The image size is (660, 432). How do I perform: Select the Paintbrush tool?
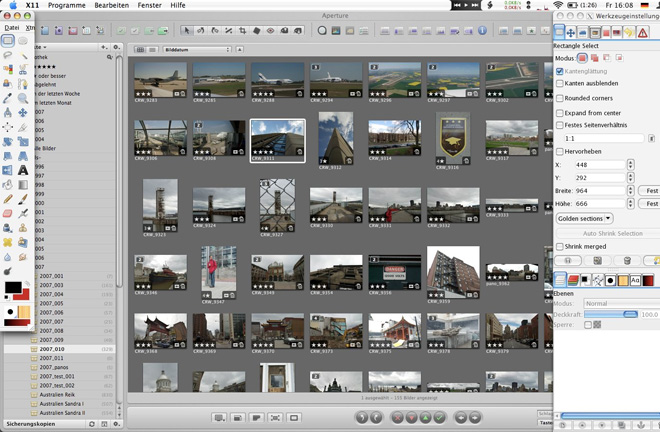click(x=23, y=199)
